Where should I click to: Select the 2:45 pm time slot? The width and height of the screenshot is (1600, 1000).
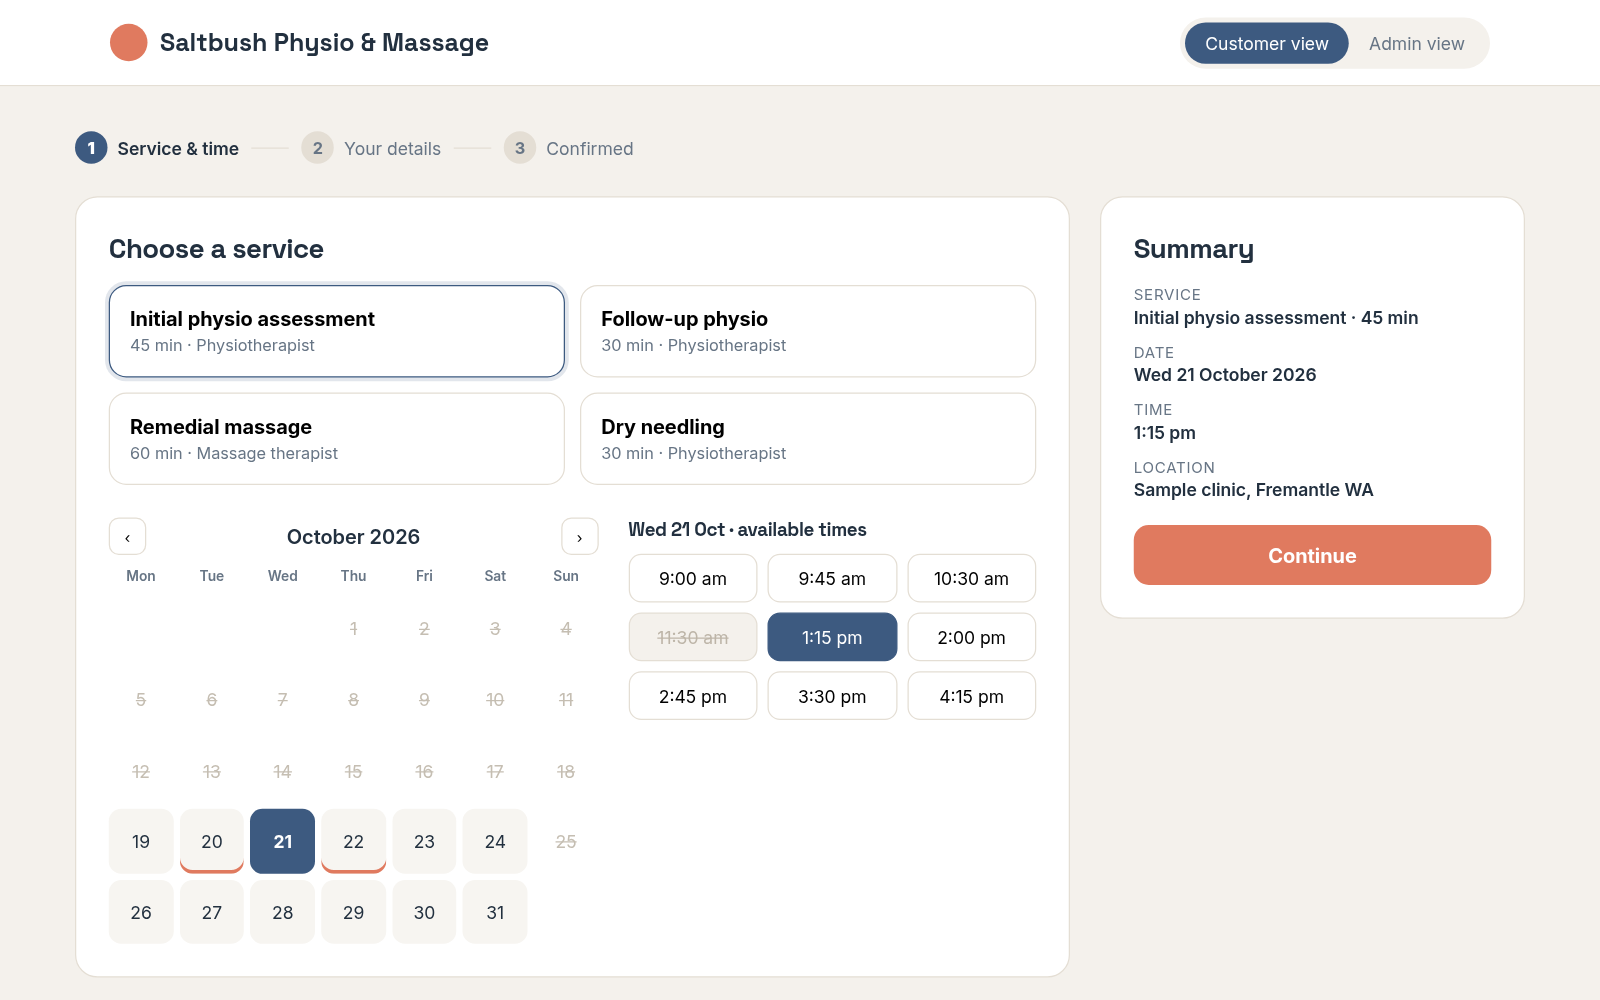(x=693, y=696)
